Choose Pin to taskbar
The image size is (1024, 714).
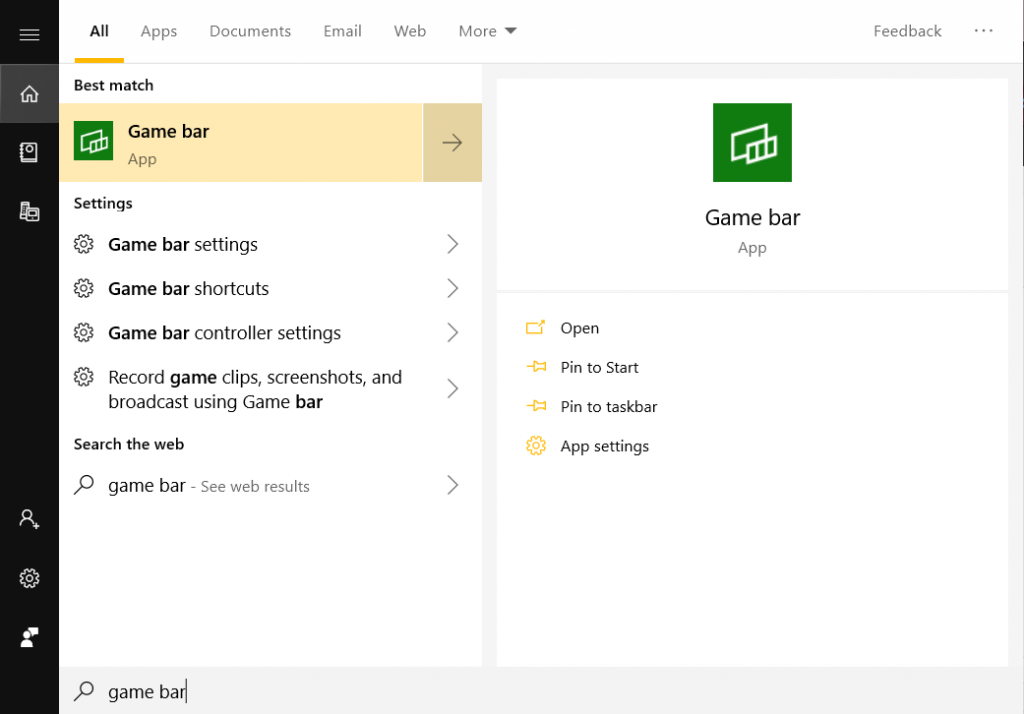(x=609, y=406)
